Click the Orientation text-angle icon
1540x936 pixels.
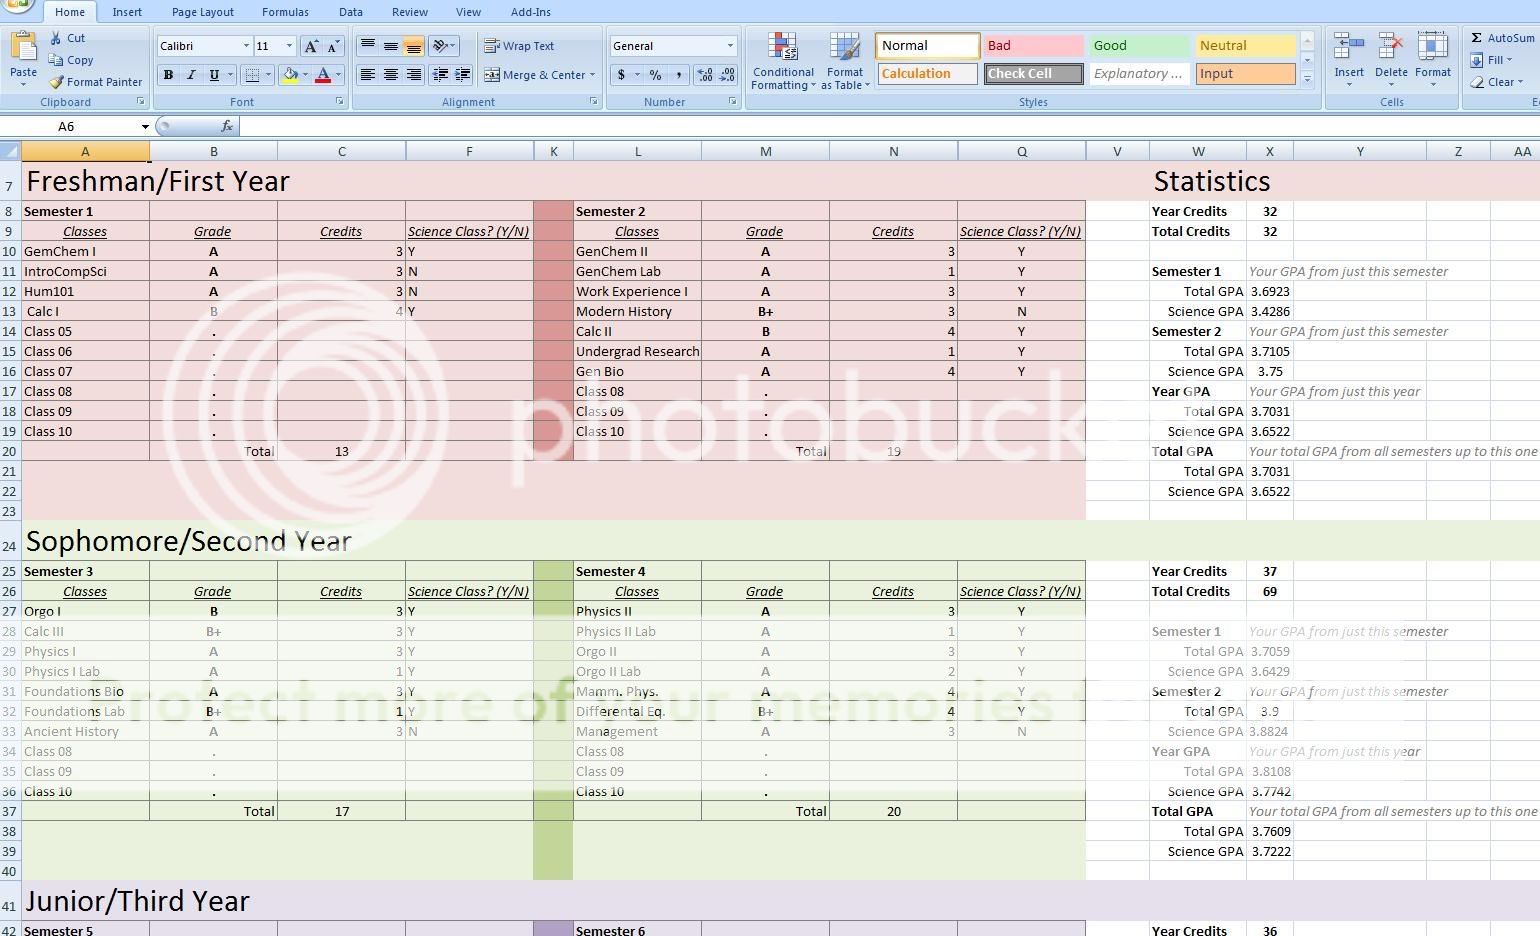(440, 46)
